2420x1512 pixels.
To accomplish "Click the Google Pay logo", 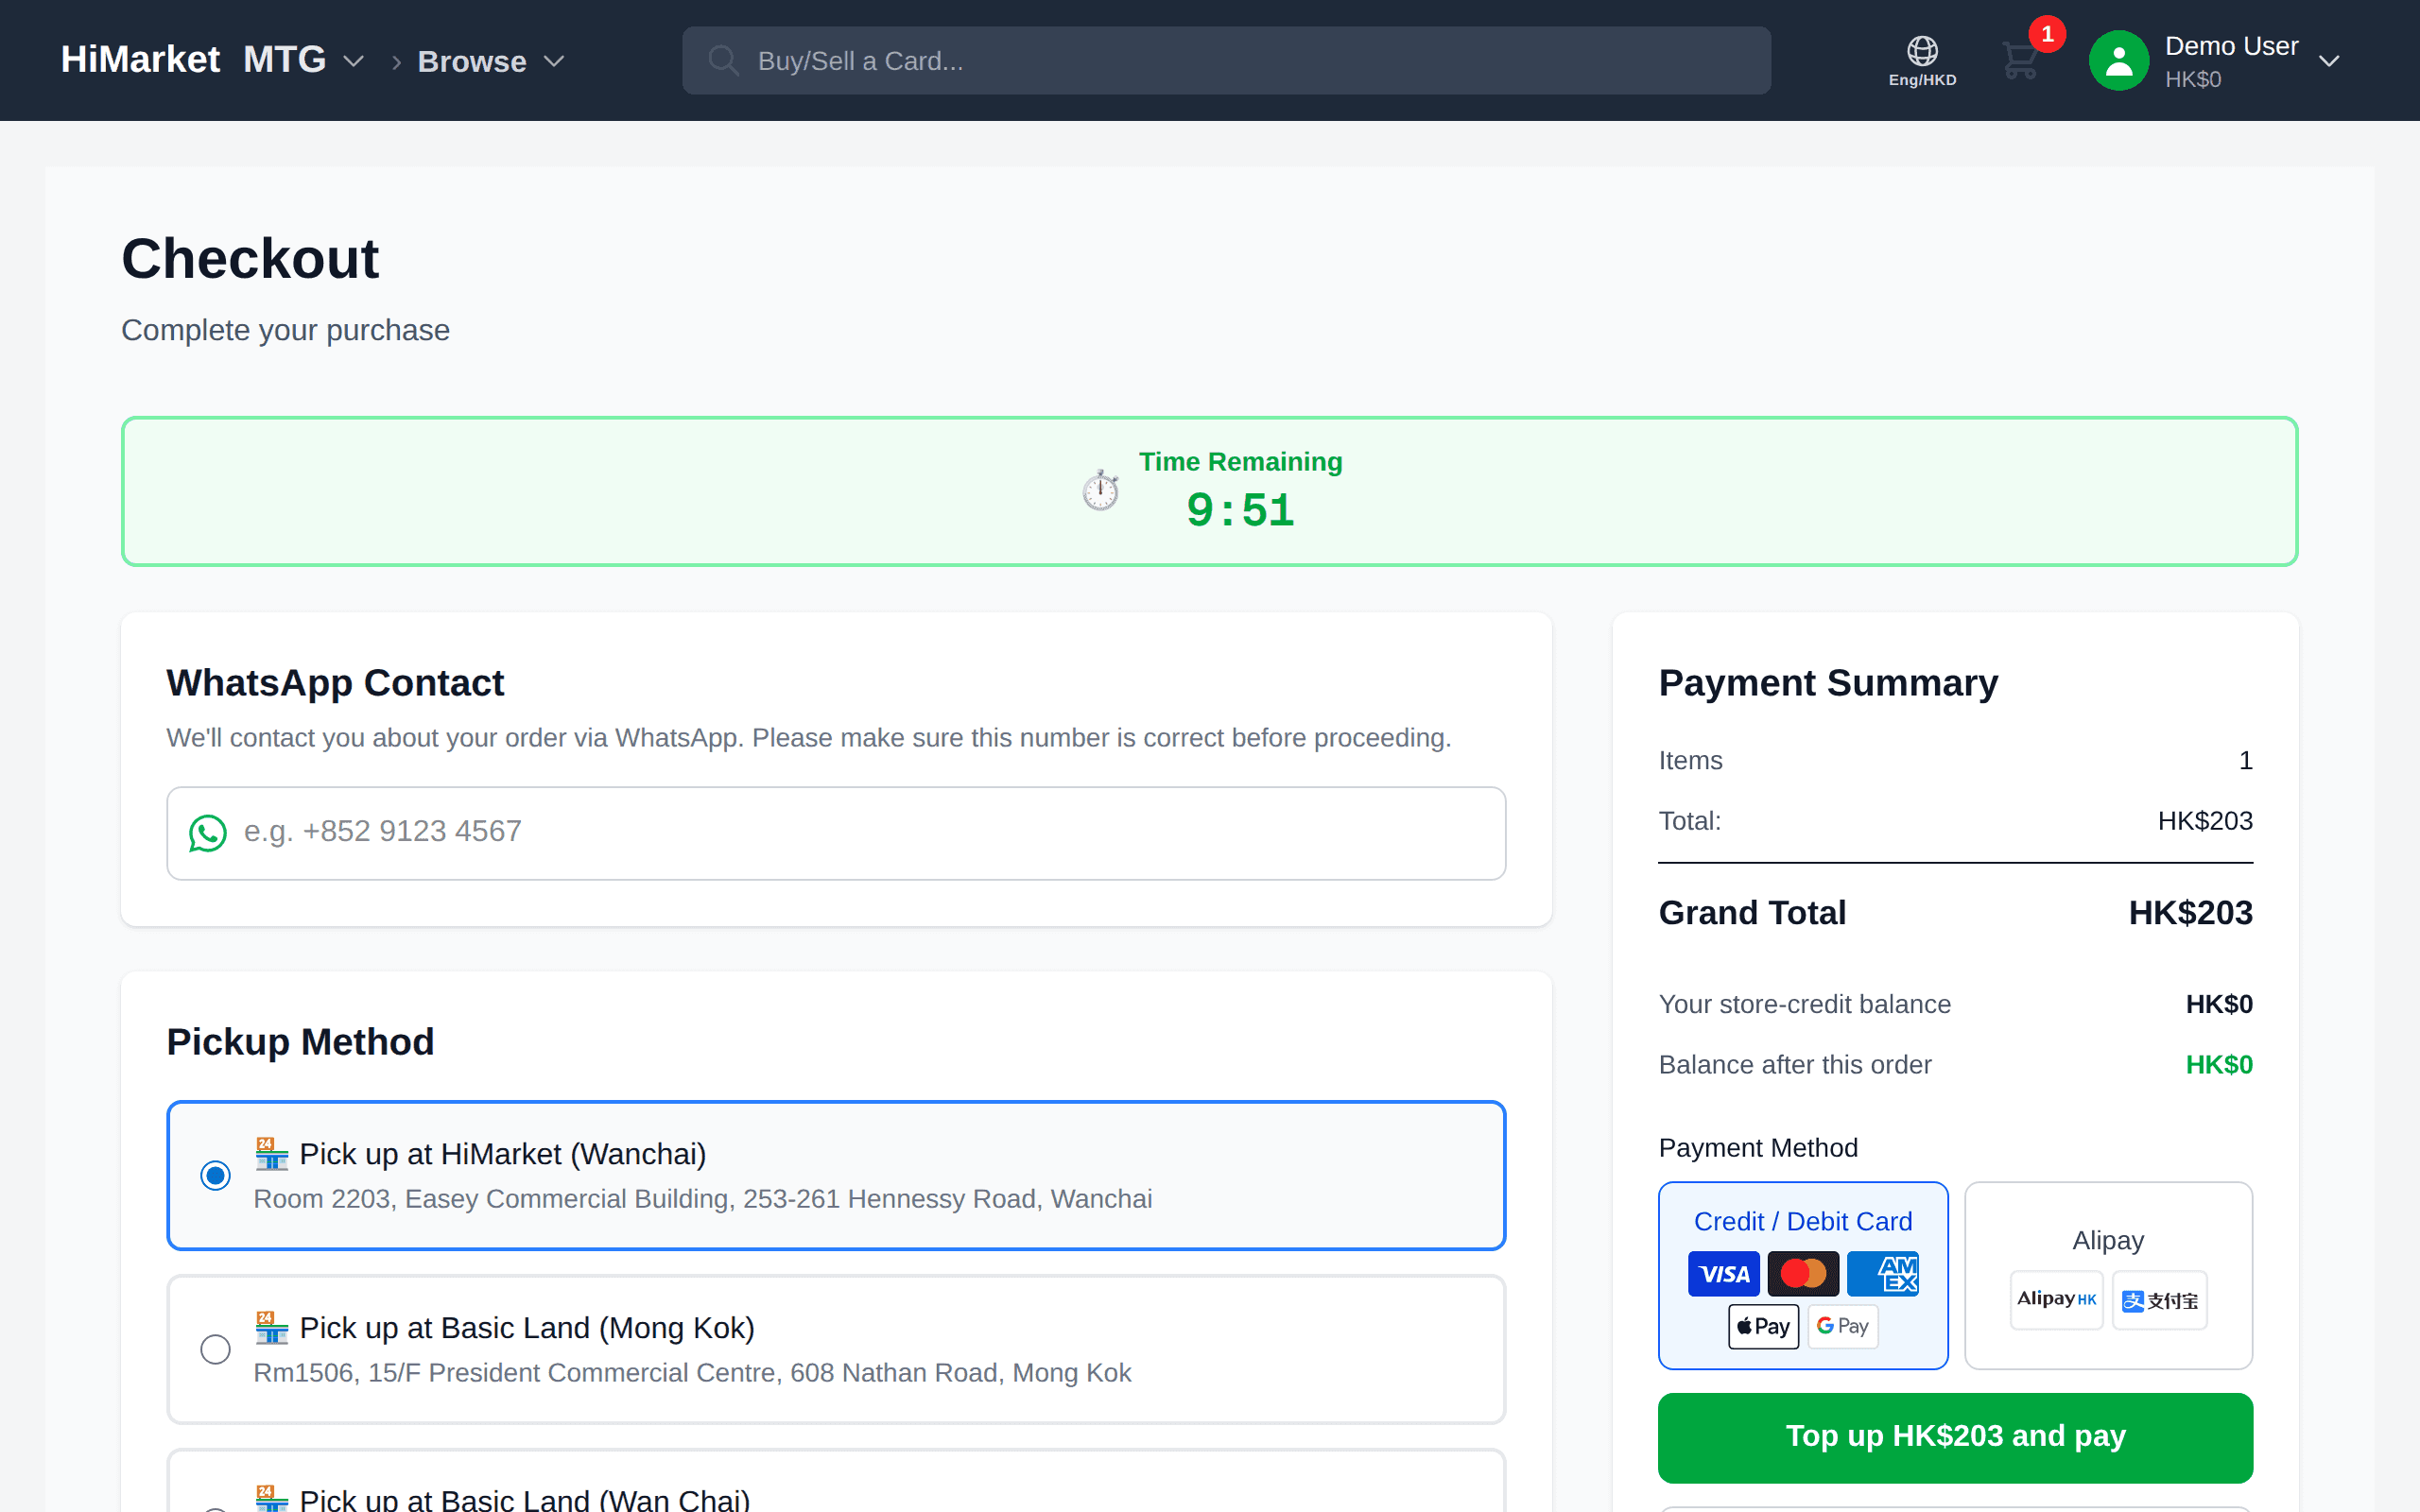I will coord(1843,1326).
